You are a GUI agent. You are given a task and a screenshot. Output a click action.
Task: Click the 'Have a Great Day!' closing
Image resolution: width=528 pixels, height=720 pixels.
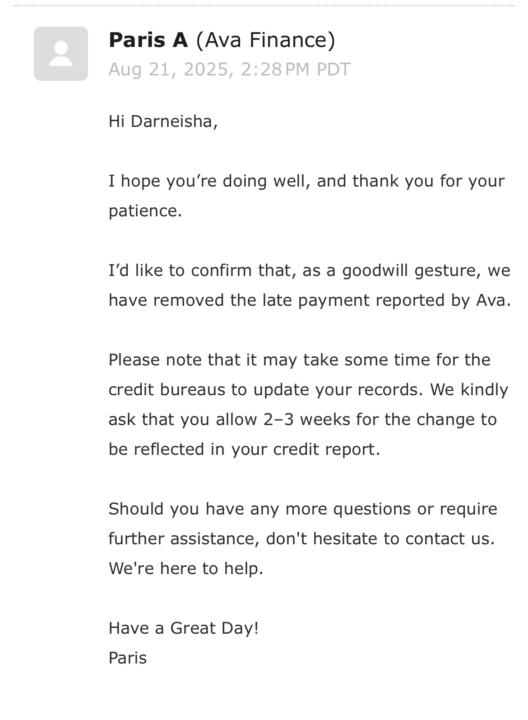pos(184,628)
